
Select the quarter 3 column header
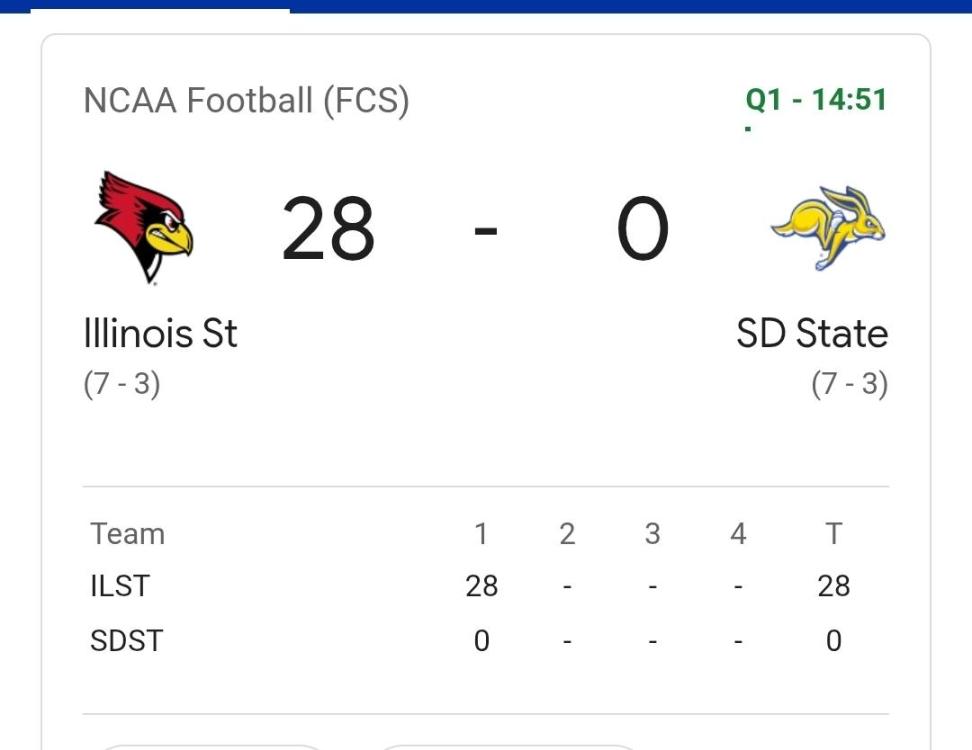(652, 534)
